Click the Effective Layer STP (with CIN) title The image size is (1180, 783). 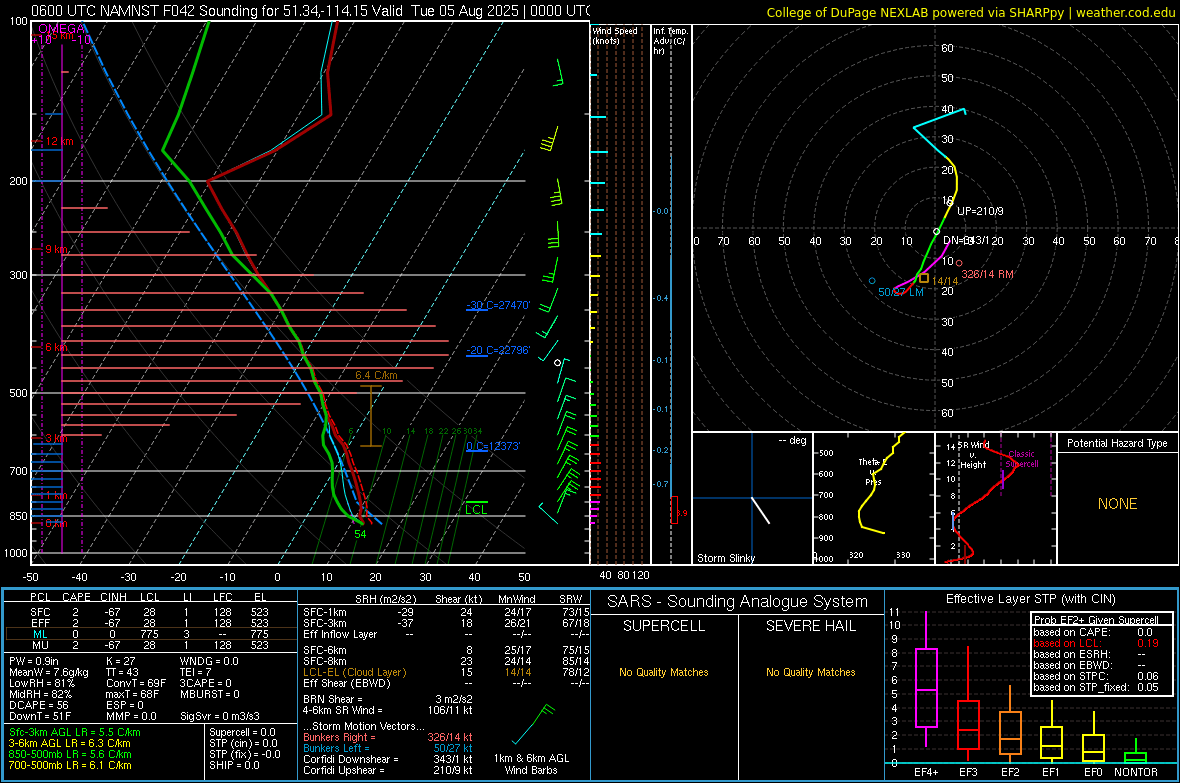[1031, 599]
